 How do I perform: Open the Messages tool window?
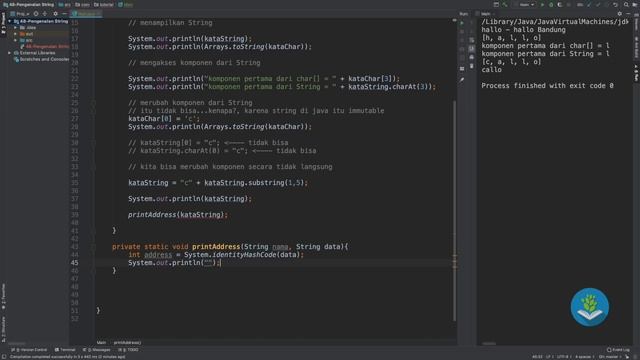click(x=97, y=350)
